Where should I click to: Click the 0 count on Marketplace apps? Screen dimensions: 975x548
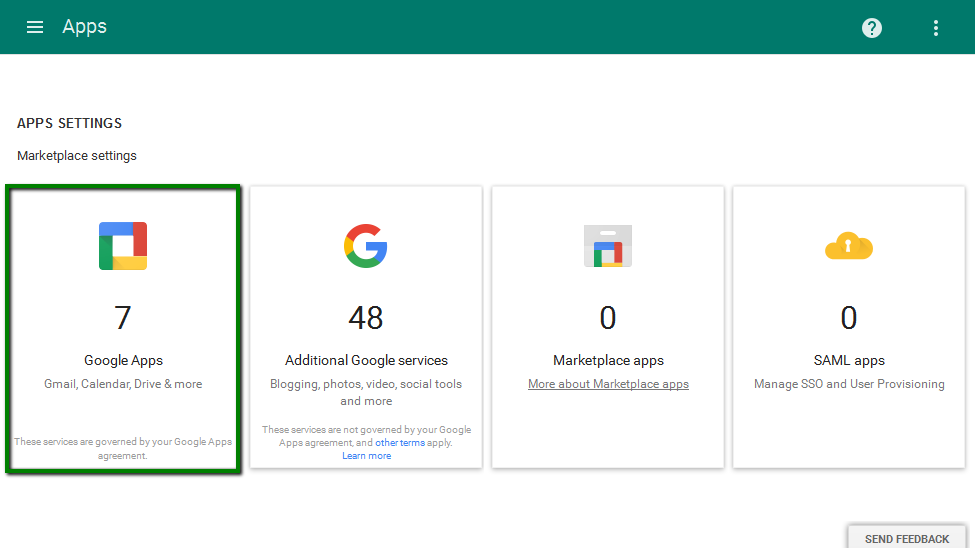(x=608, y=318)
